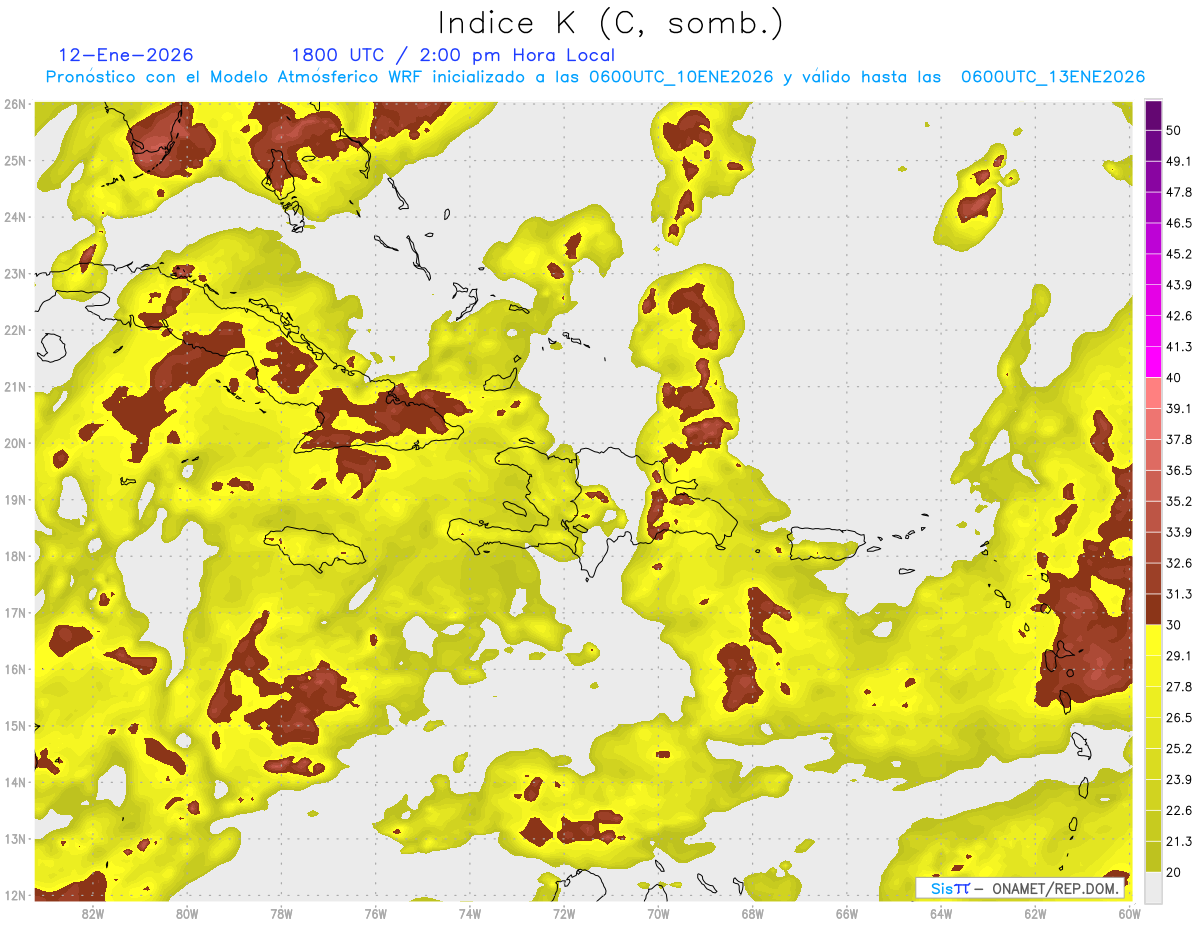Click the '35.2' color scale label
The image size is (1200, 927).
click(1180, 502)
